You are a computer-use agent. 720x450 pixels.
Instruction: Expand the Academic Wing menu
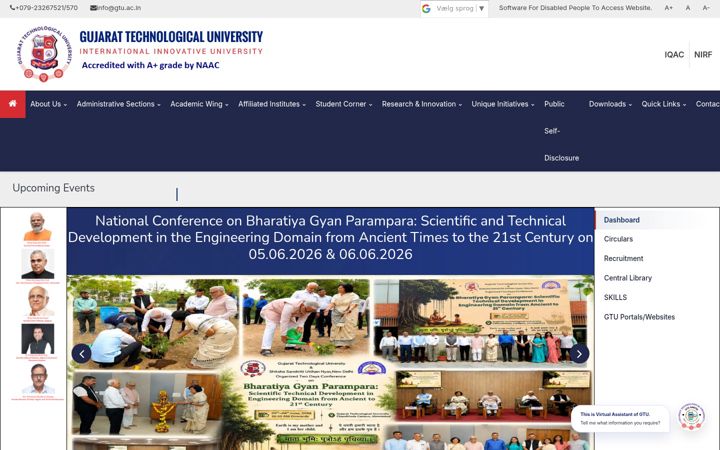tap(199, 104)
